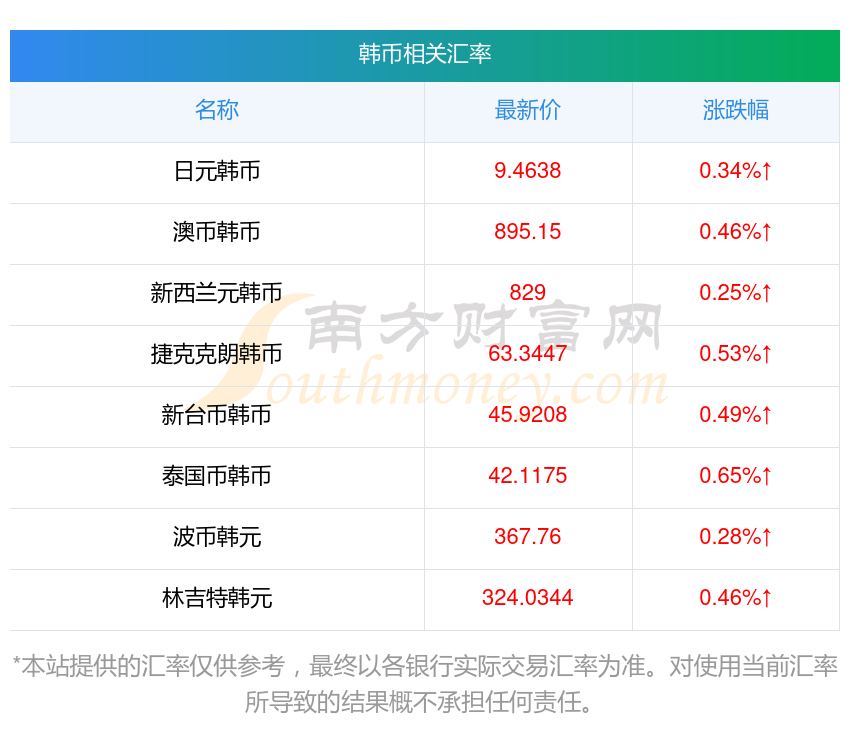The width and height of the screenshot is (850, 733).
Task: Select the 捷克克朗韩币 row name
Action: tap(216, 354)
